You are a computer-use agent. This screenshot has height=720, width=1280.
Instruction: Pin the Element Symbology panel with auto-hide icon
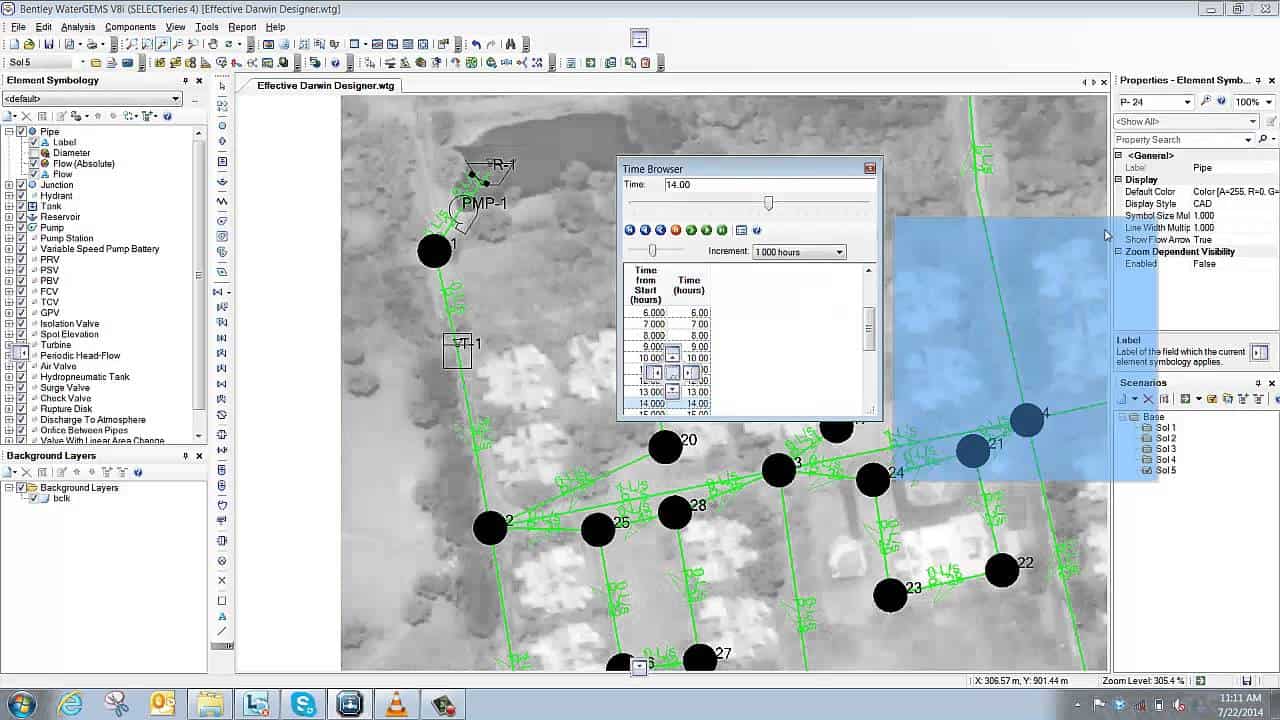pos(185,80)
